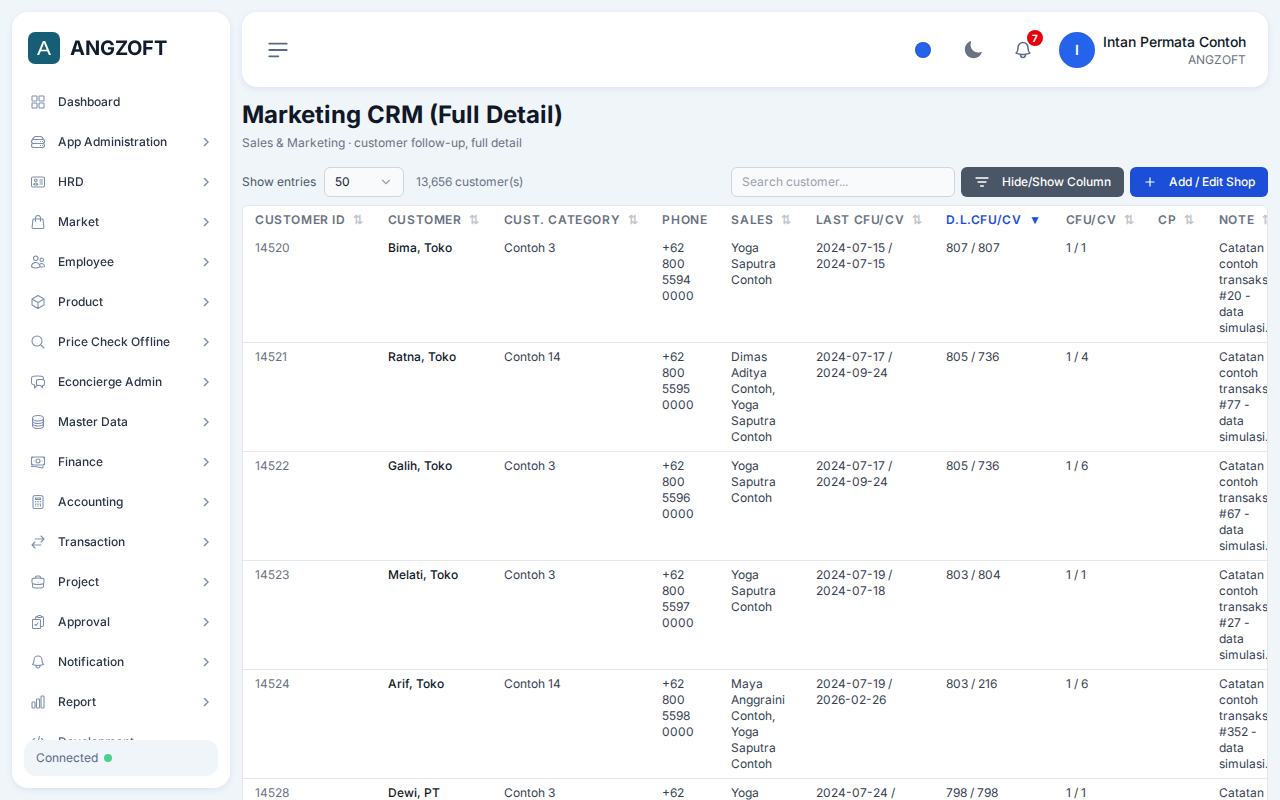Click the blue theme color dot

coord(923,50)
